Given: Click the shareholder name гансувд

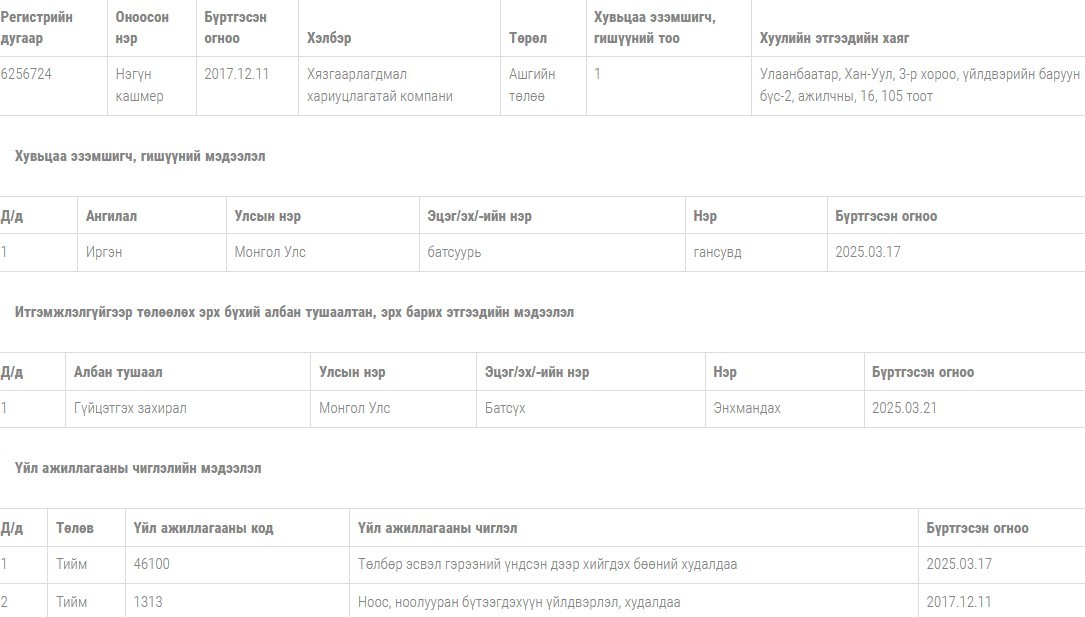Looking at the screenshot, I should [717, 252].
